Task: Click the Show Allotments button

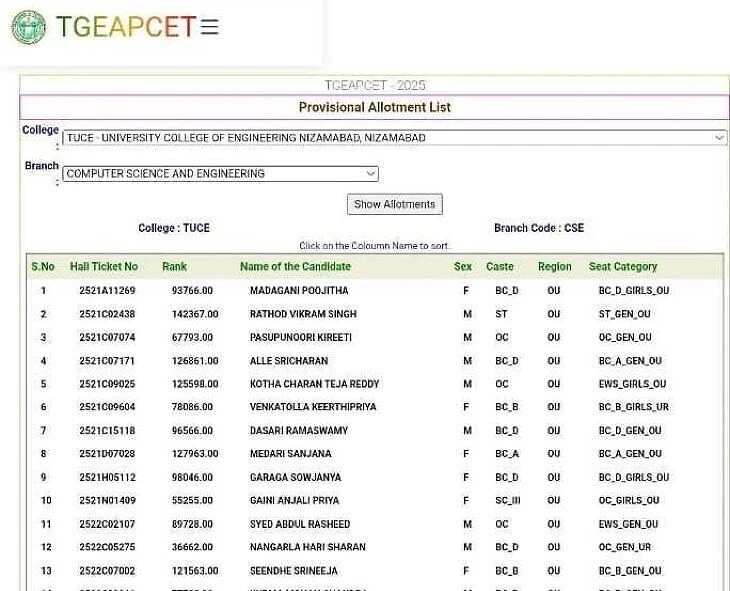Action: pos(394,204)
